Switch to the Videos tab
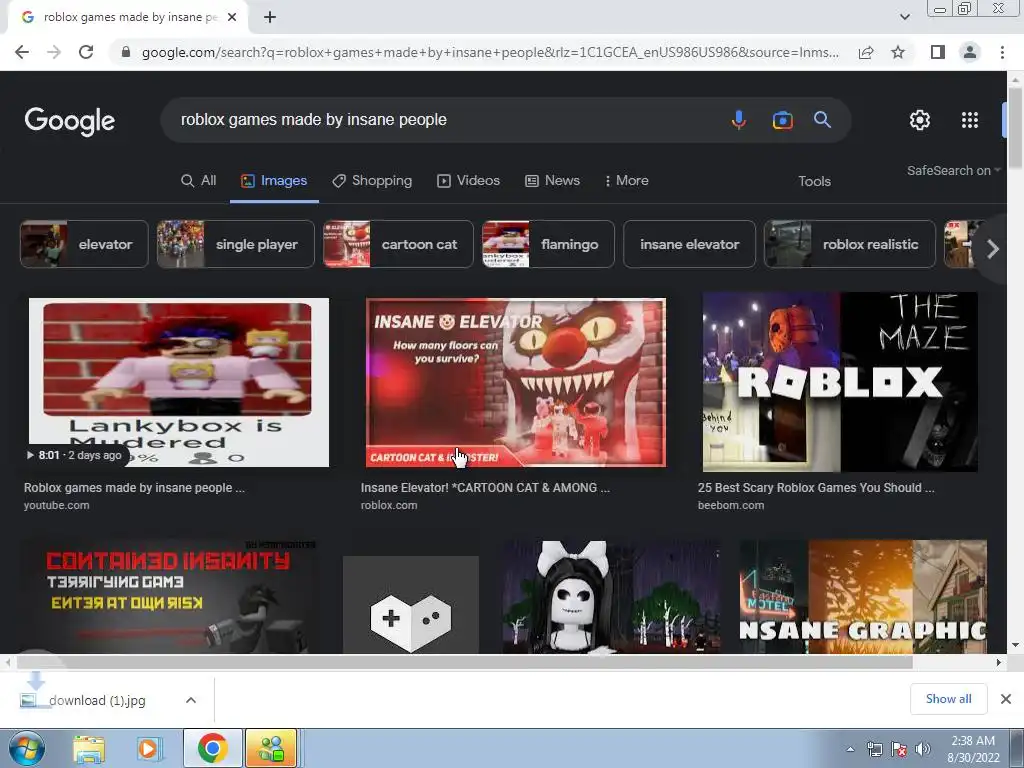Screen dimensions: 1024x768 [469, 181]
